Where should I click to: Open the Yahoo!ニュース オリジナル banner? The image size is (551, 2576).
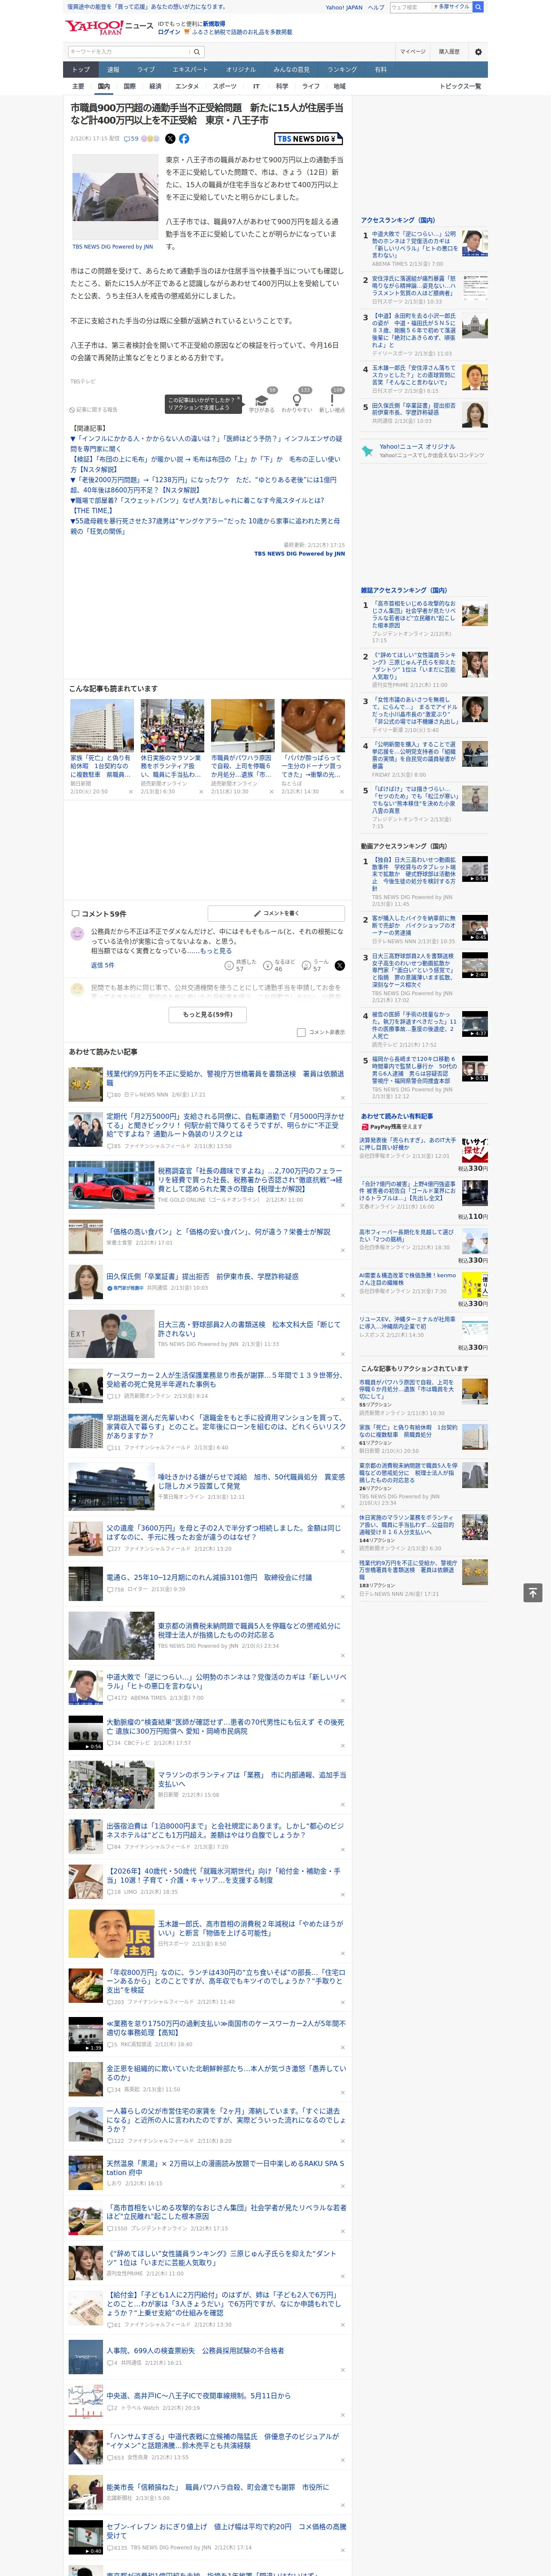[x=424, y=451]
